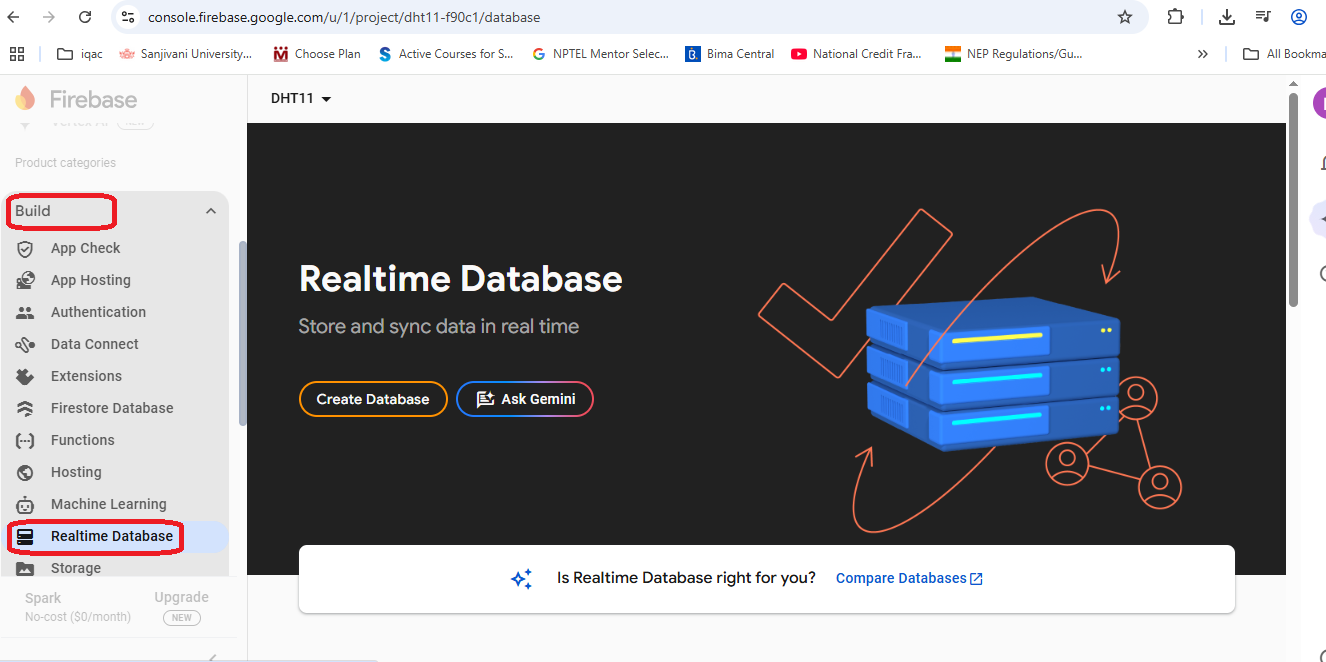Click Store and sync data text
Image resolution: width=1326 pixels, height=662 pixels.
[439, 326]
